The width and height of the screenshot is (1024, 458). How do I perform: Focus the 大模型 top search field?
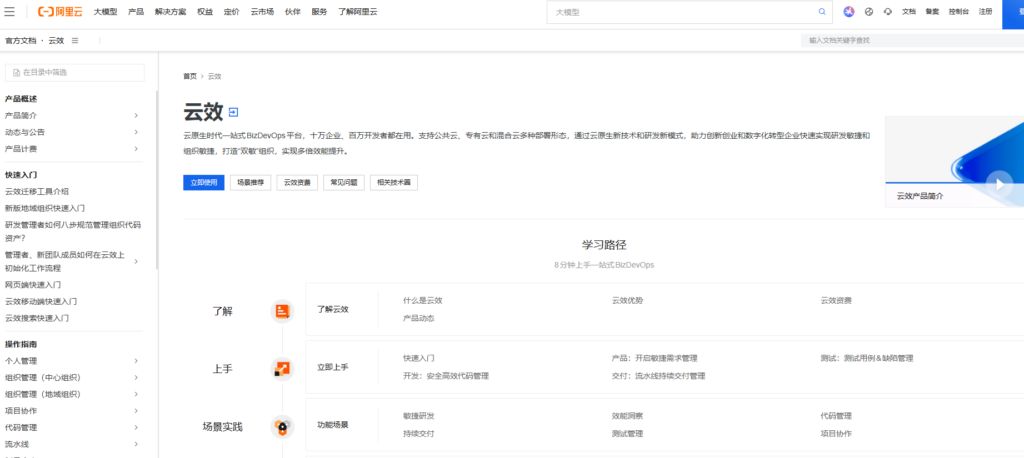(682, 12)
